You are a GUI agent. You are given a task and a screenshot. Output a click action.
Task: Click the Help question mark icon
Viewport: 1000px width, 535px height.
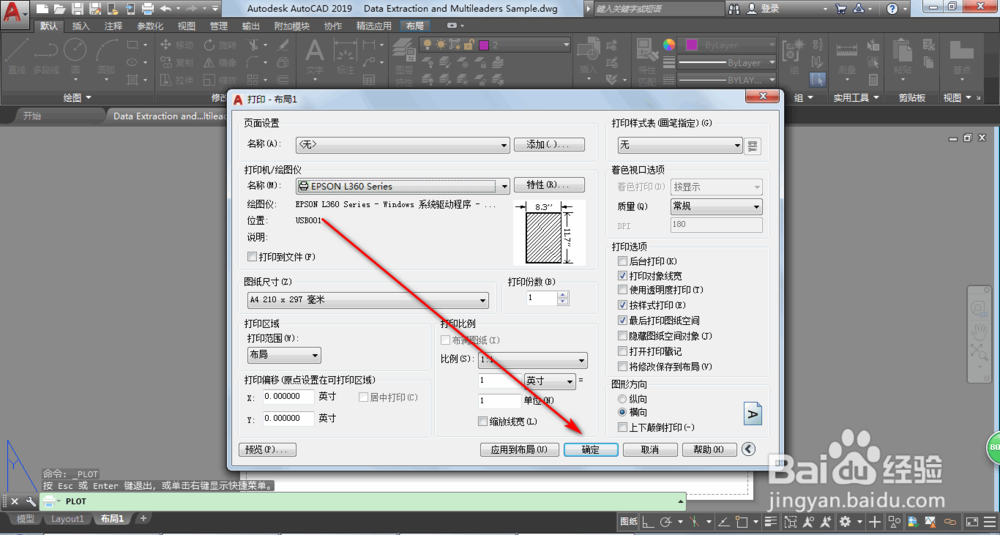892,9
